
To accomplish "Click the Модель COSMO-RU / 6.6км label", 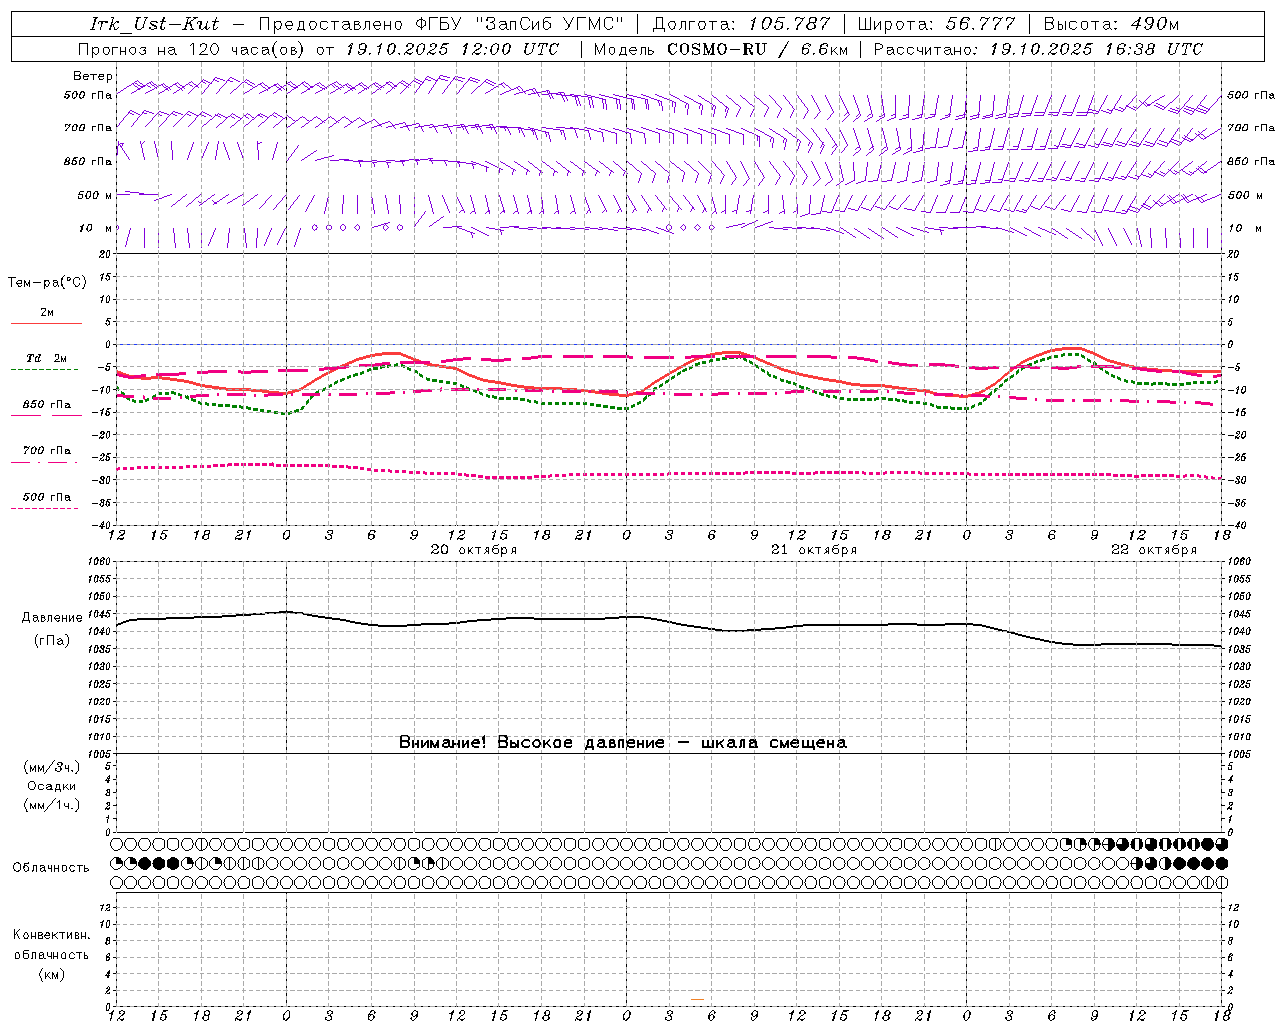I will click(x=721, y=49).
